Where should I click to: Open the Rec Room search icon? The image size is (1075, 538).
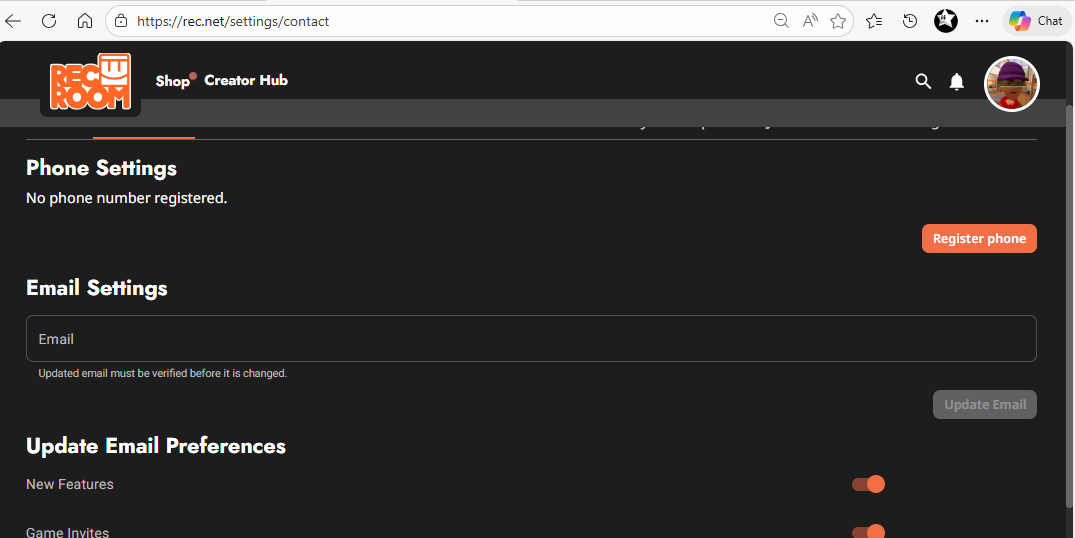coord(923,81)
